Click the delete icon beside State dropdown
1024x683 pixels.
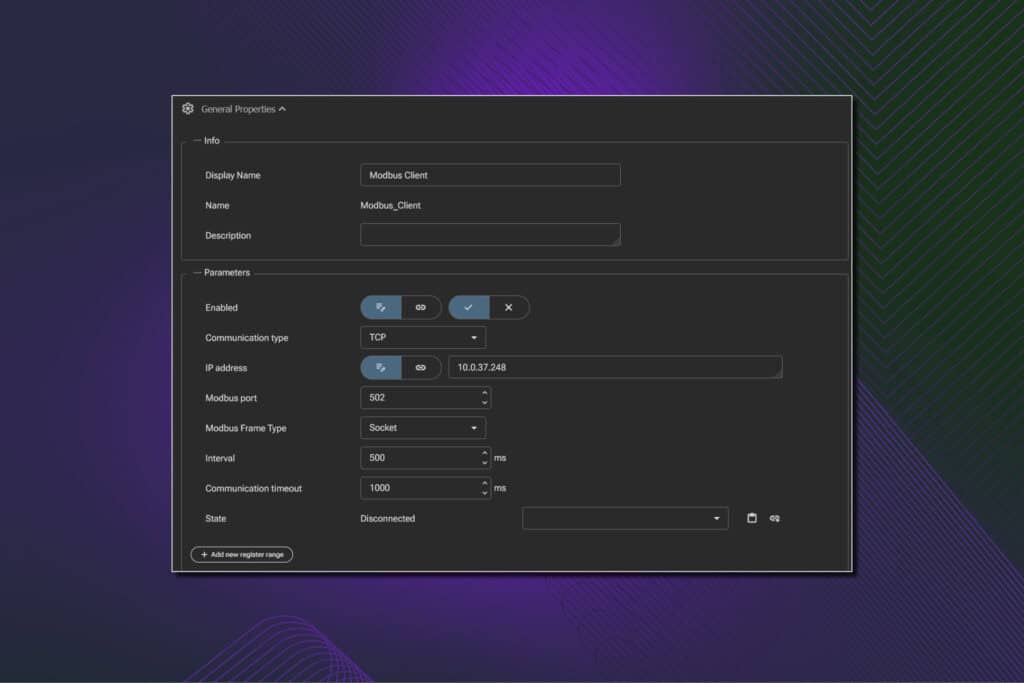click(x=752, y=518)
